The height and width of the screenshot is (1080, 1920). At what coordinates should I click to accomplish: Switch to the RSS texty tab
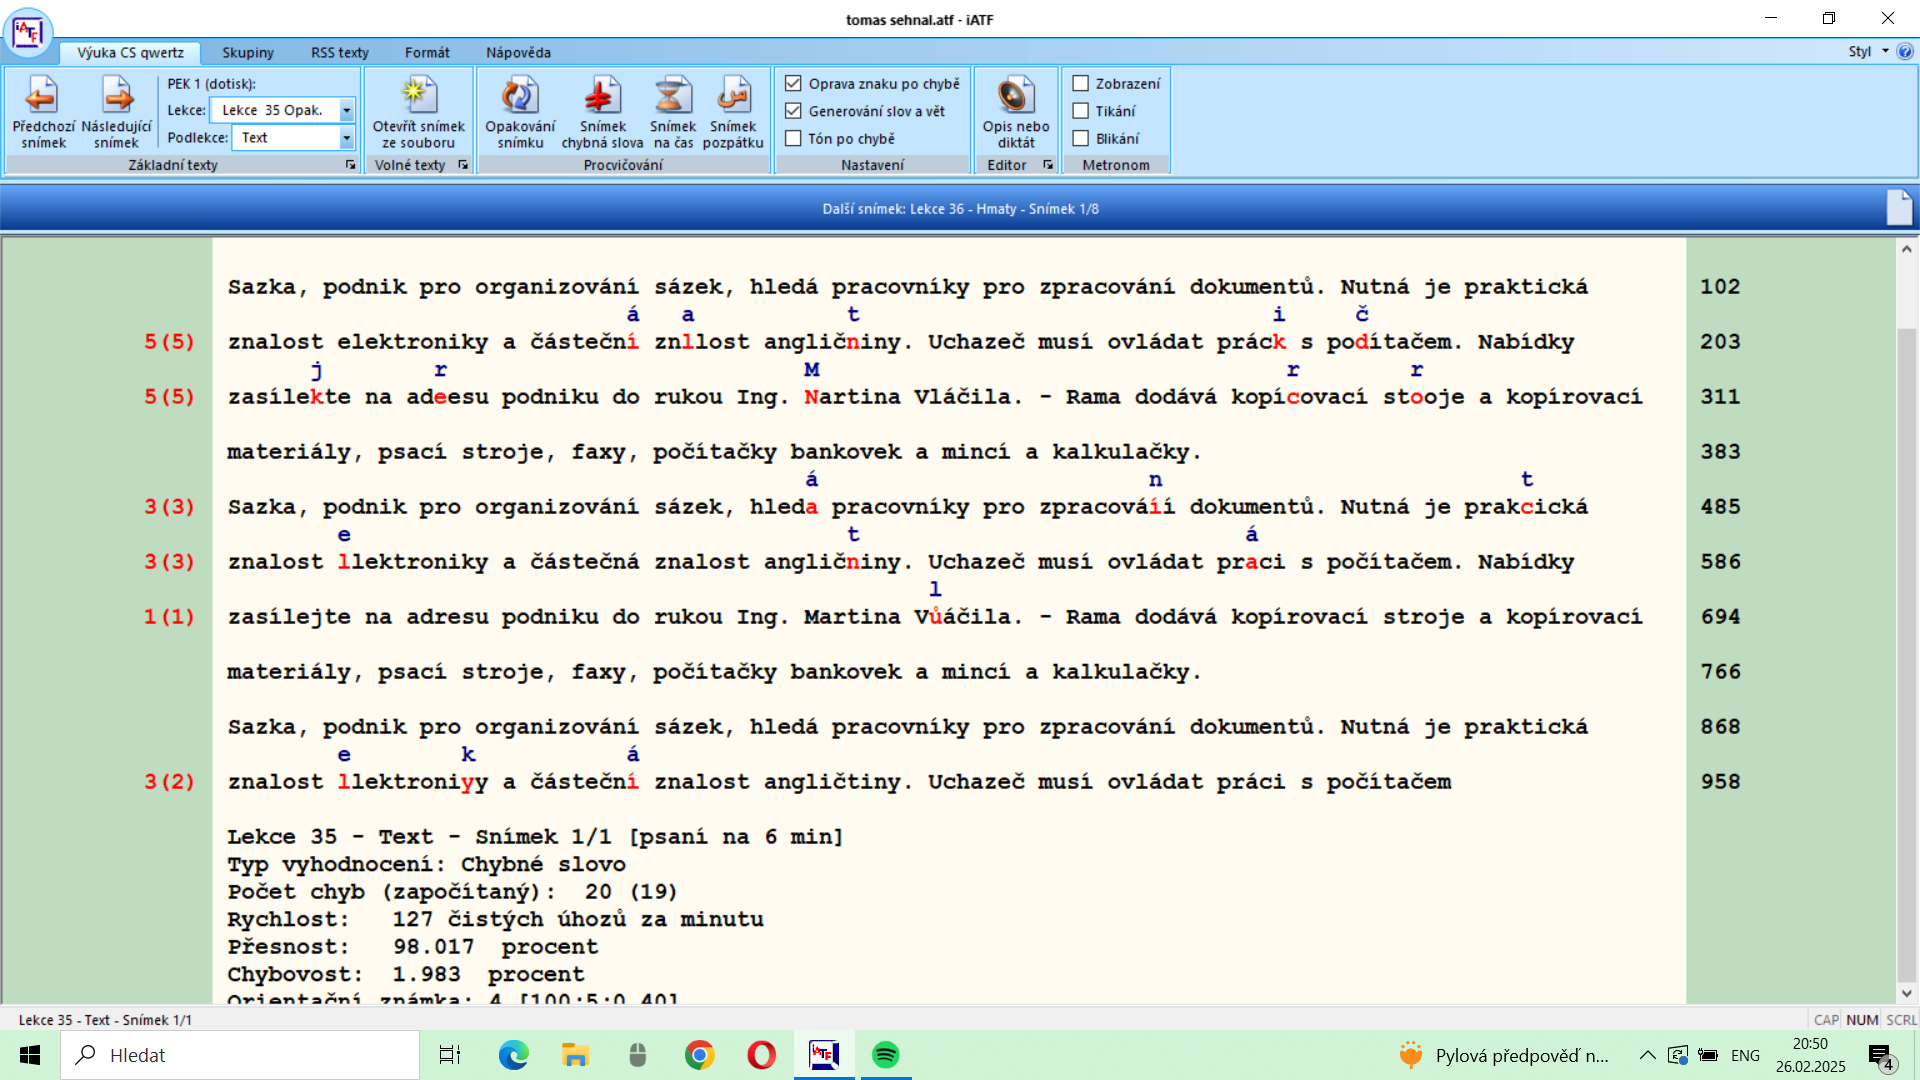pos(339,53)
